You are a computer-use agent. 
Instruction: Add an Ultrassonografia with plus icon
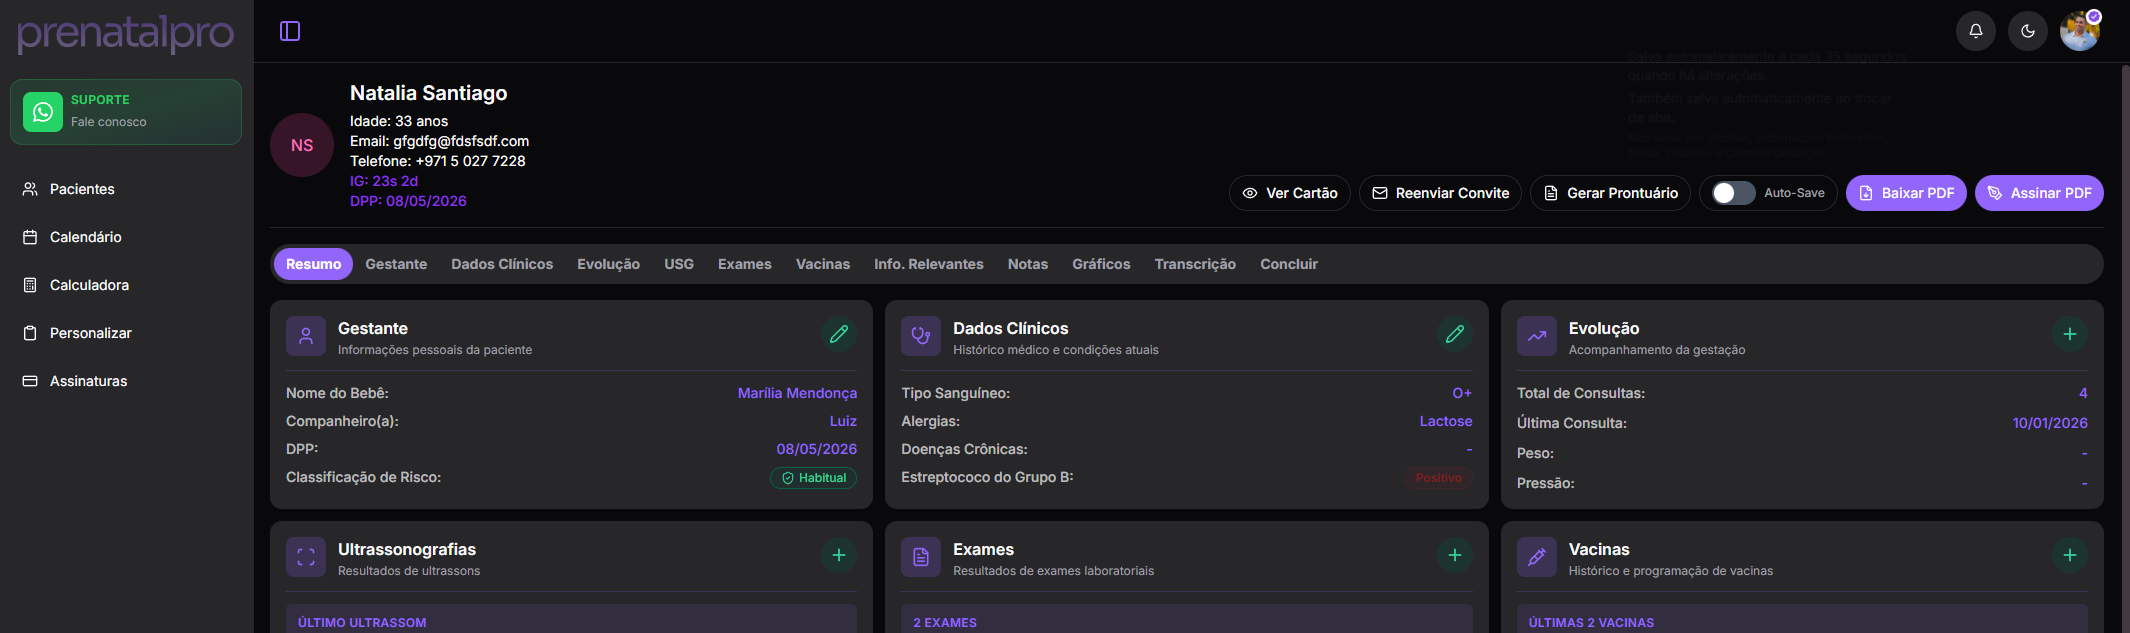click(x=838, y=555)
